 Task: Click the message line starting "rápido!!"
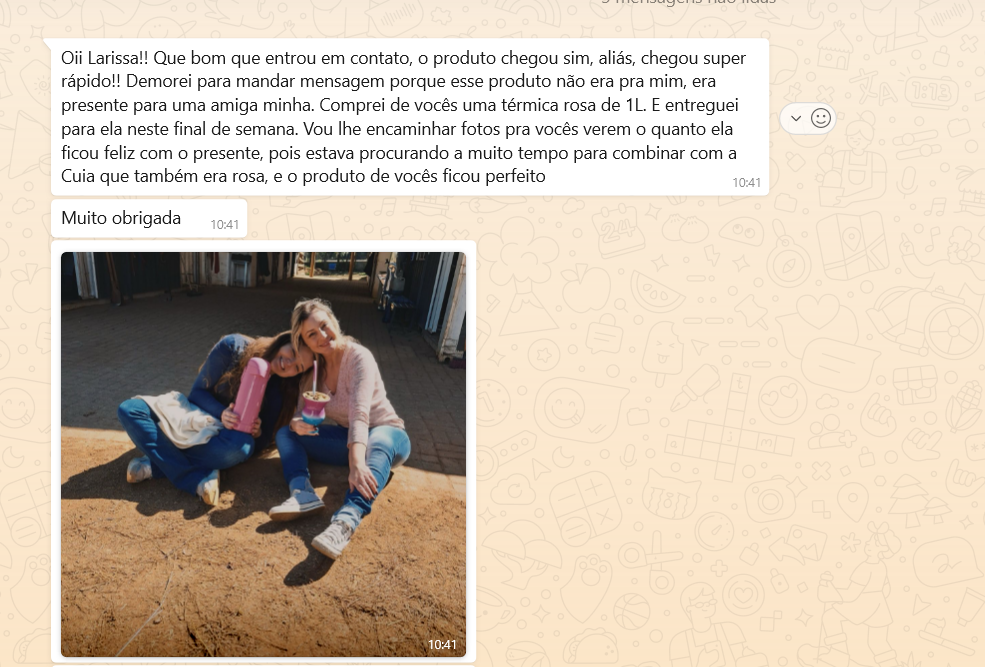(x=388, y=82)
